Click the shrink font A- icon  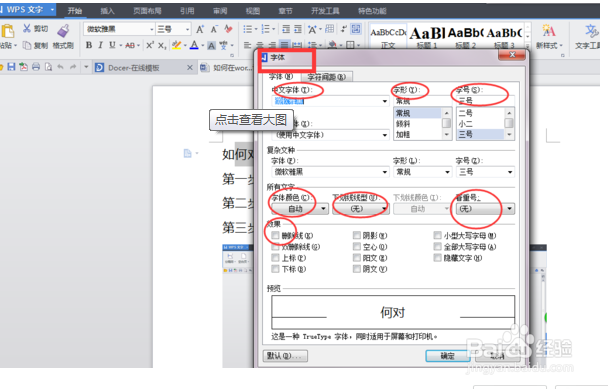(214, 29)
